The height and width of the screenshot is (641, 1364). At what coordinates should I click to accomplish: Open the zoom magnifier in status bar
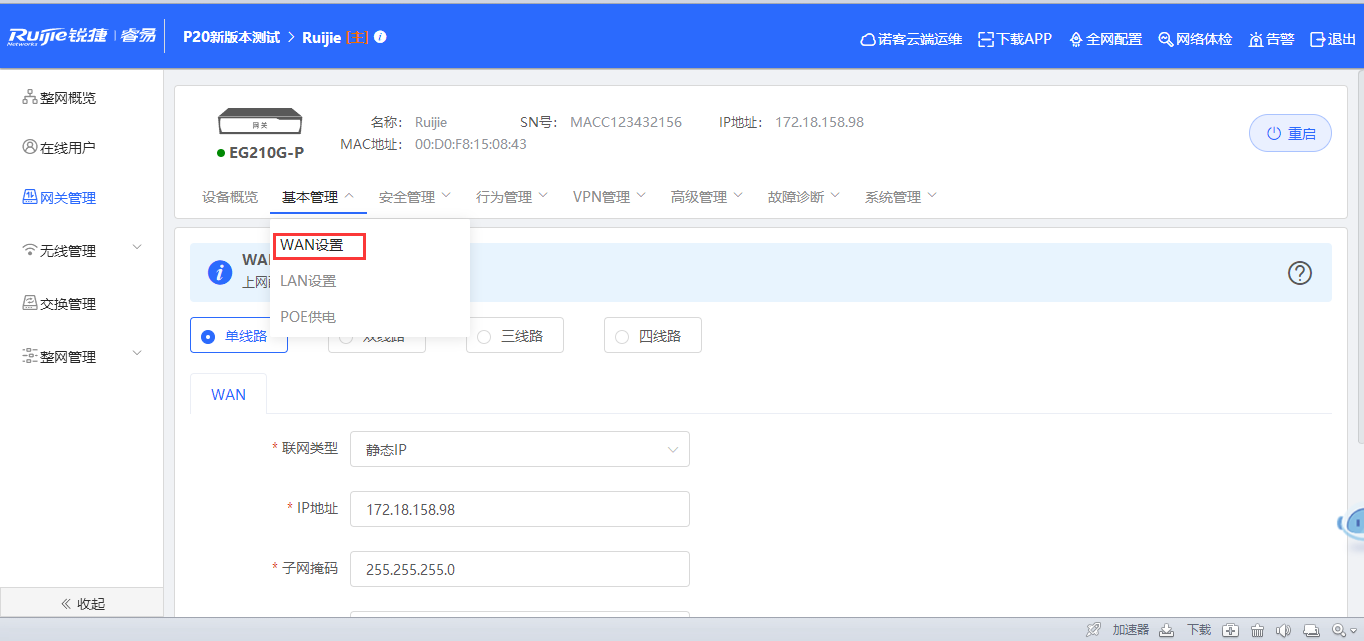[x=1340, y=630]
